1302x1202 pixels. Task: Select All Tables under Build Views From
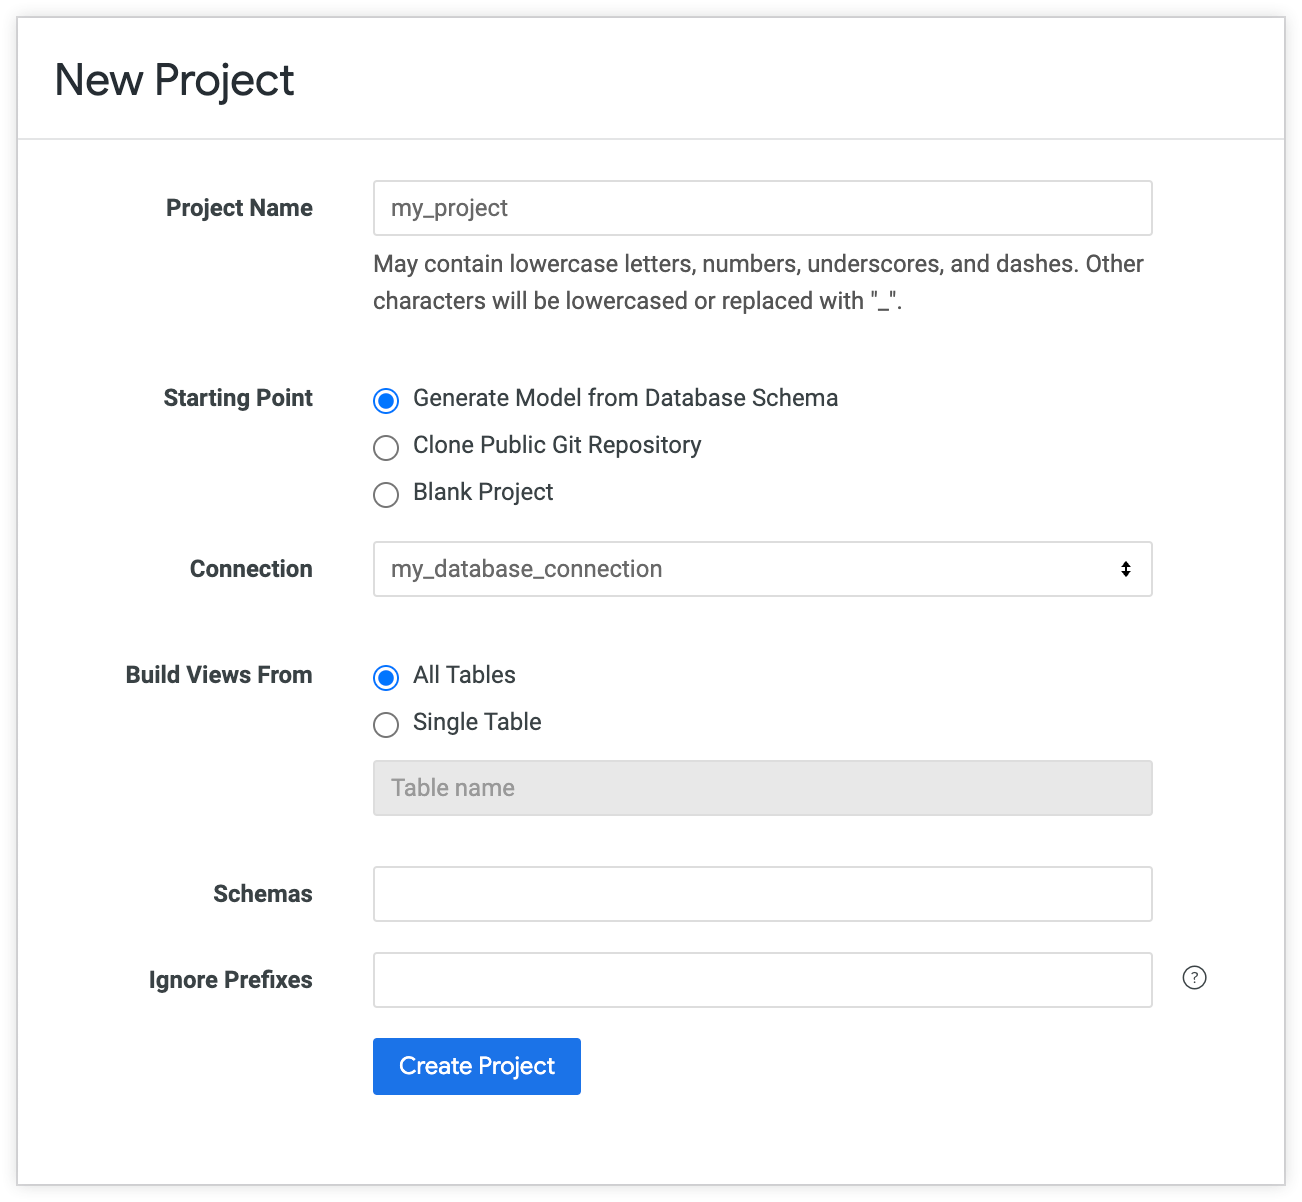click(x=386, y=677)
